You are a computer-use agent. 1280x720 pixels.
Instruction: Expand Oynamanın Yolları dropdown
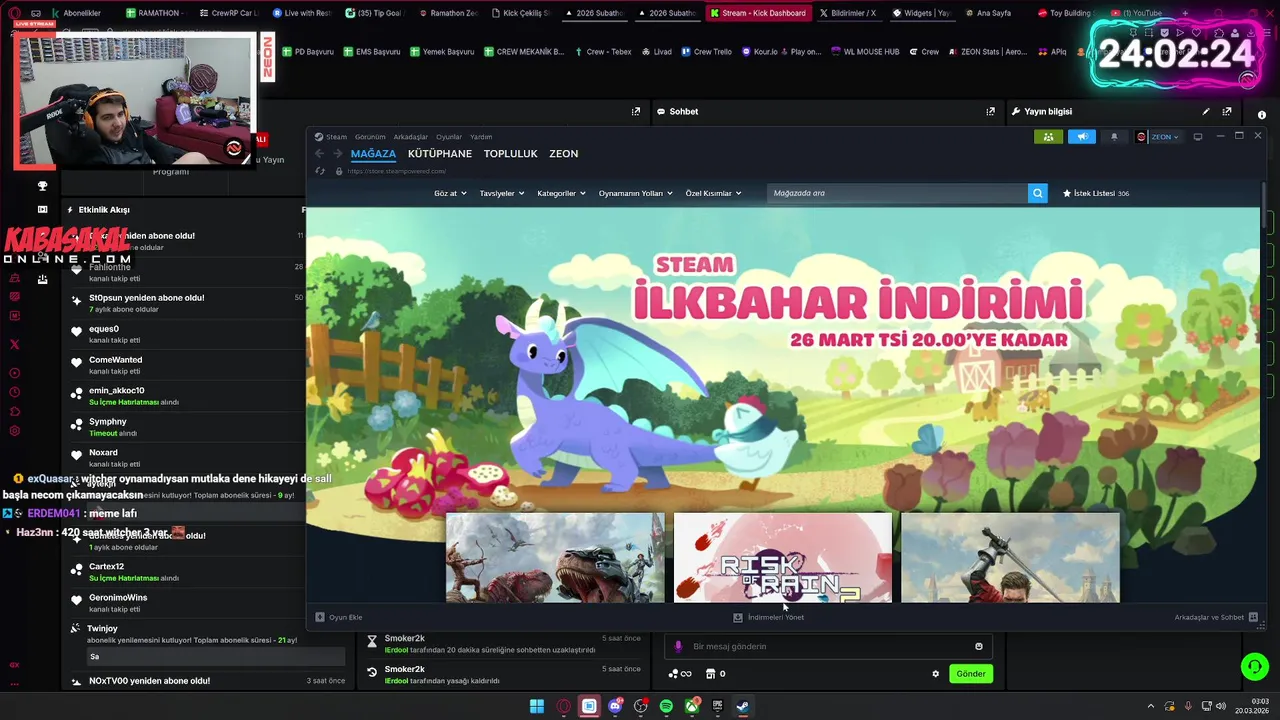point(635,193)
